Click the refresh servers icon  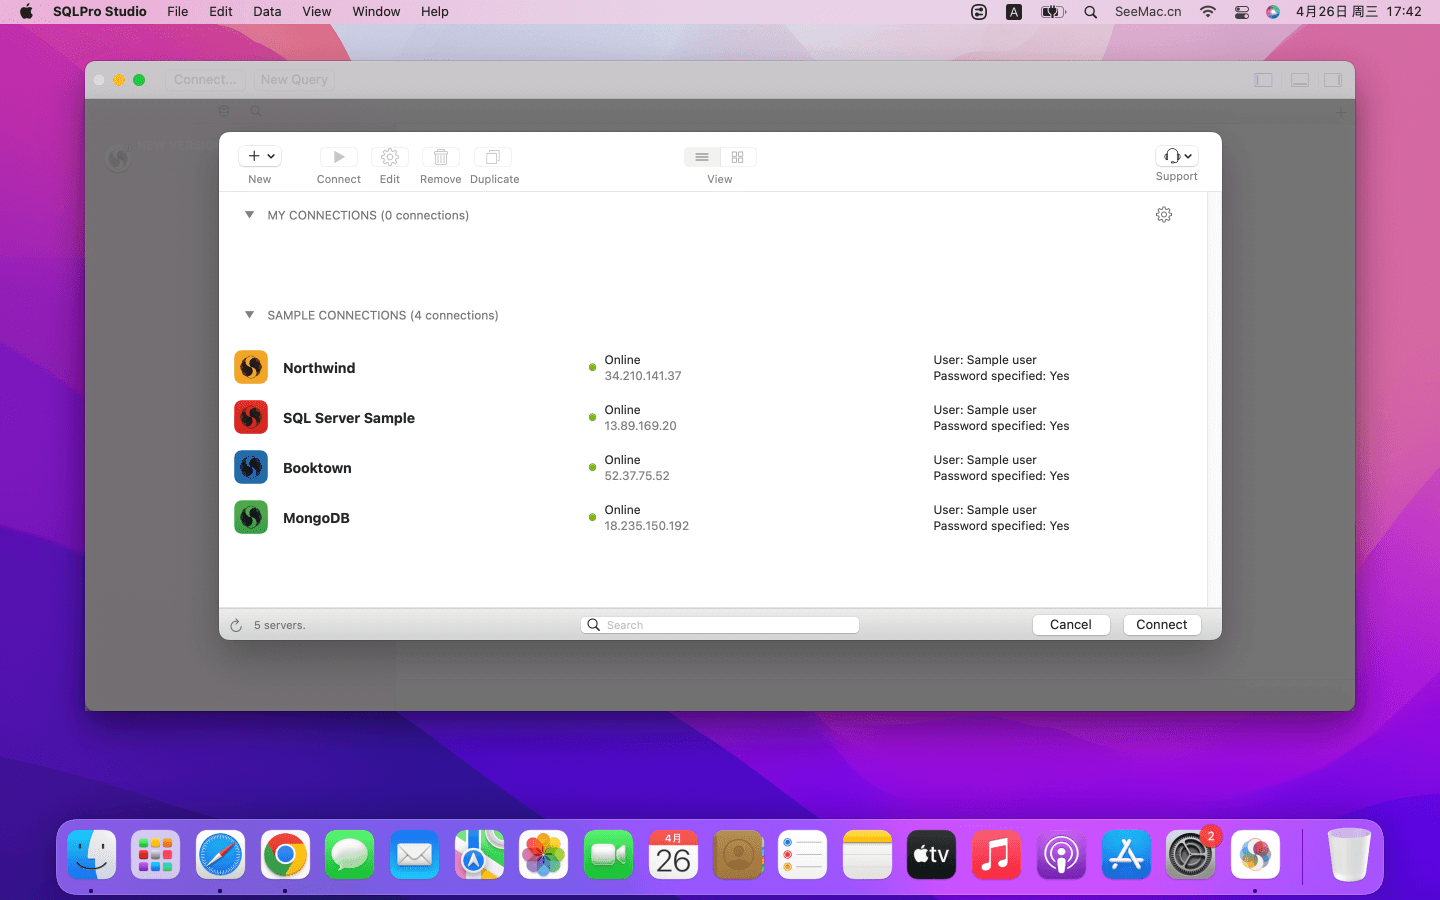coord(236,625)
